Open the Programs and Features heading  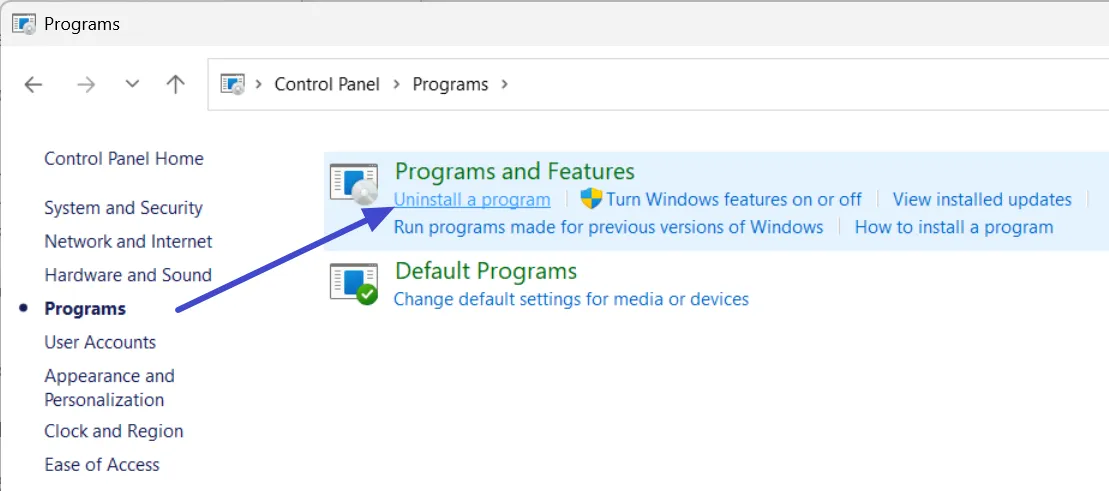click(x=514, y=171)
